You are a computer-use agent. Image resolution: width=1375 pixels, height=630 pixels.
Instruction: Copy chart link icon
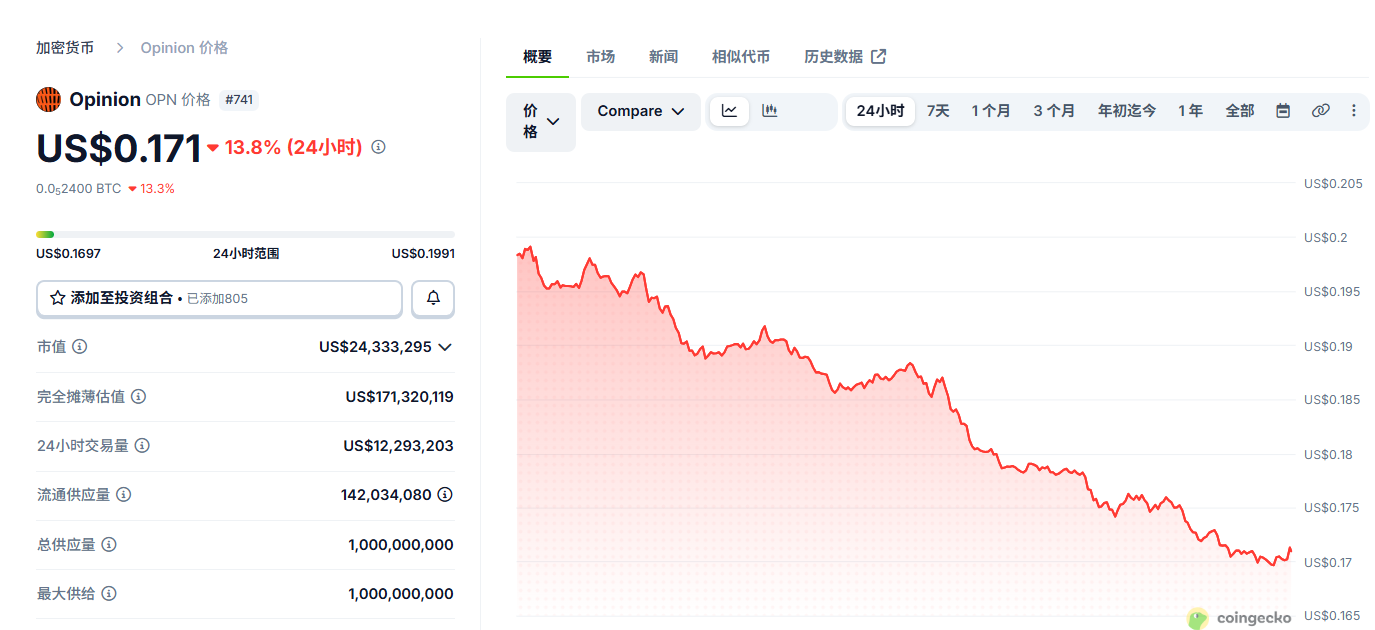1321,111
